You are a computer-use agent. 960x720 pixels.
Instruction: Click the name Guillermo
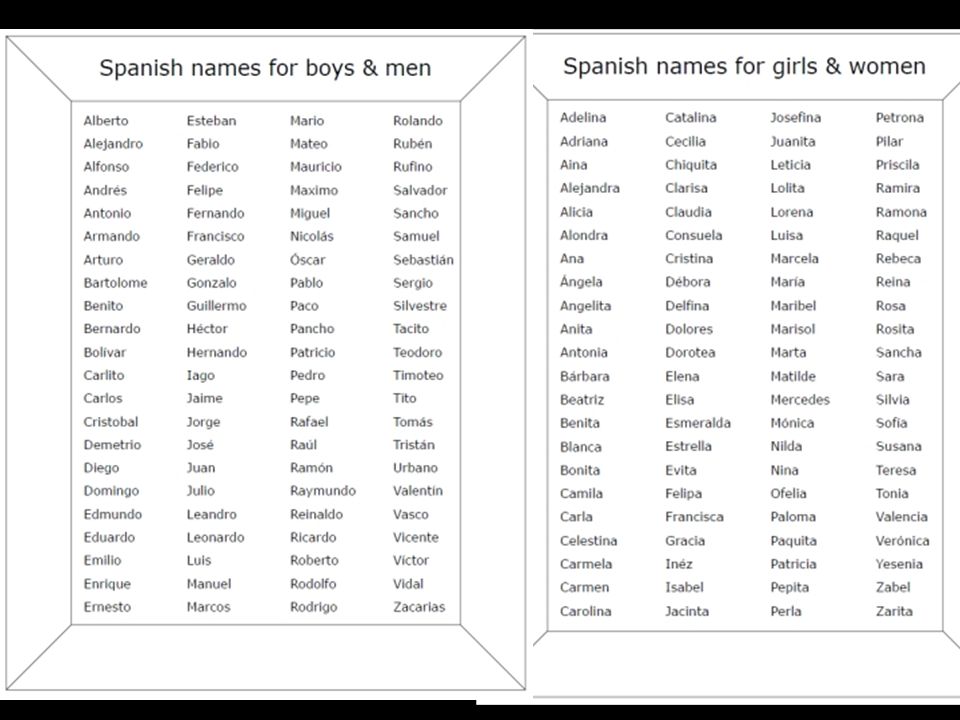217,306
